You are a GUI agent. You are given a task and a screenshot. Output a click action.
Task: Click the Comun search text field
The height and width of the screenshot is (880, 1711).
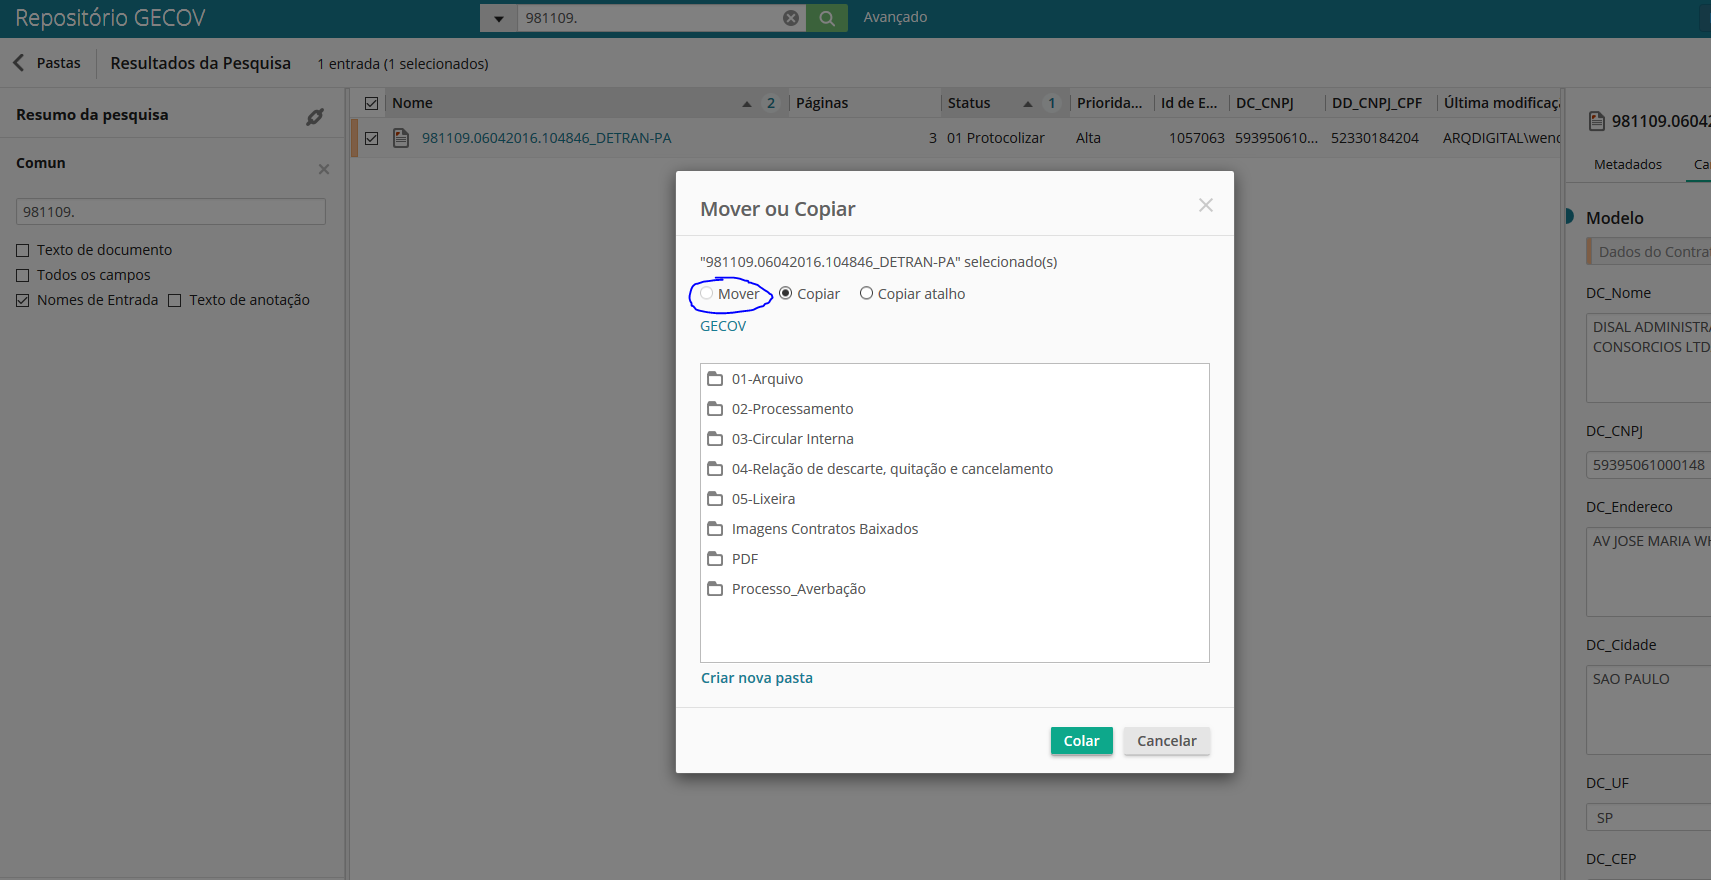[x=170, y=212]
